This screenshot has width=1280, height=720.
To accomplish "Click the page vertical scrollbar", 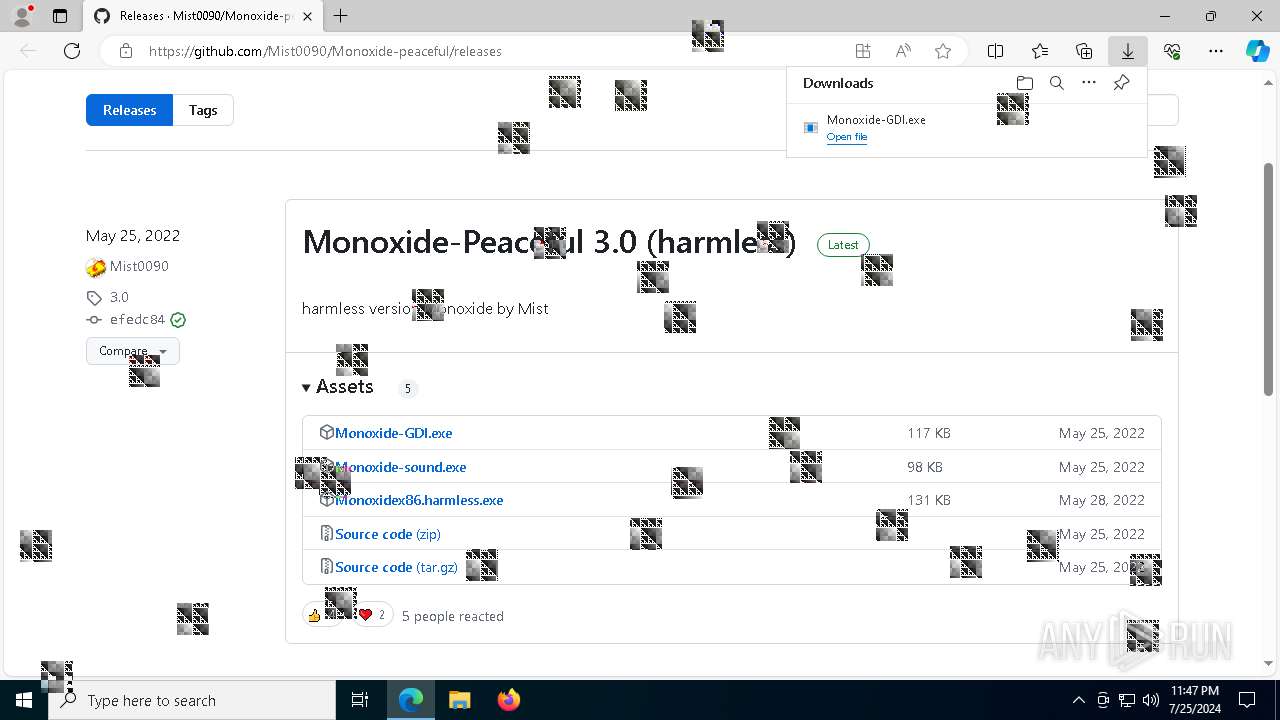I will [x=1269, y=280].
